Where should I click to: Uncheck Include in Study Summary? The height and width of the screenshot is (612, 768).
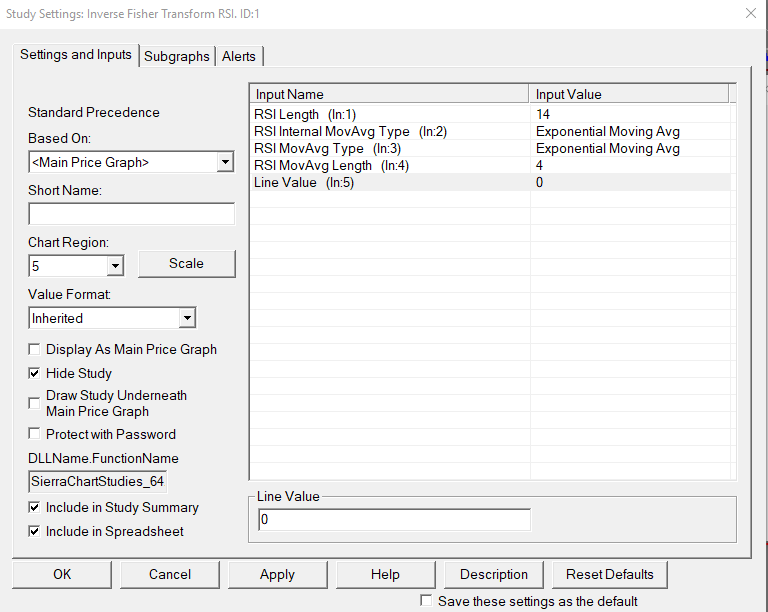(35, 508)
